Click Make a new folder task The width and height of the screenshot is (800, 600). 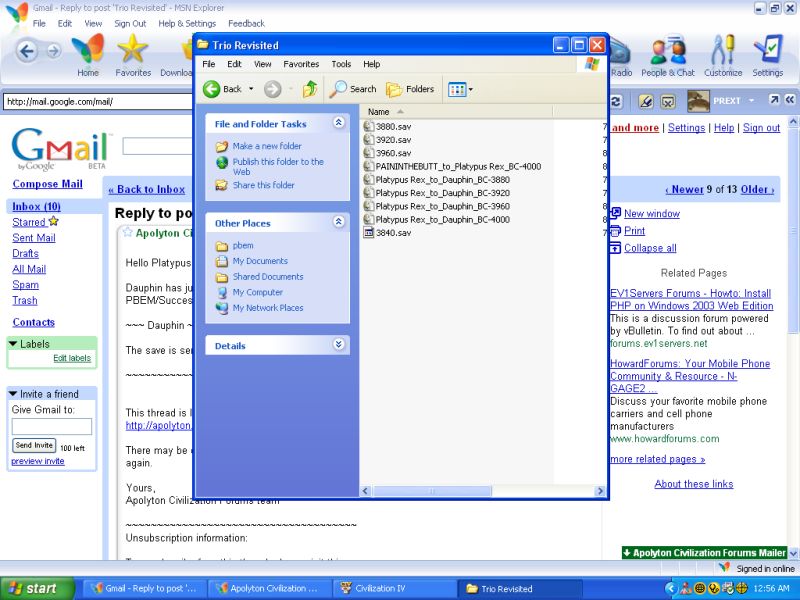(x=267, y=146)
